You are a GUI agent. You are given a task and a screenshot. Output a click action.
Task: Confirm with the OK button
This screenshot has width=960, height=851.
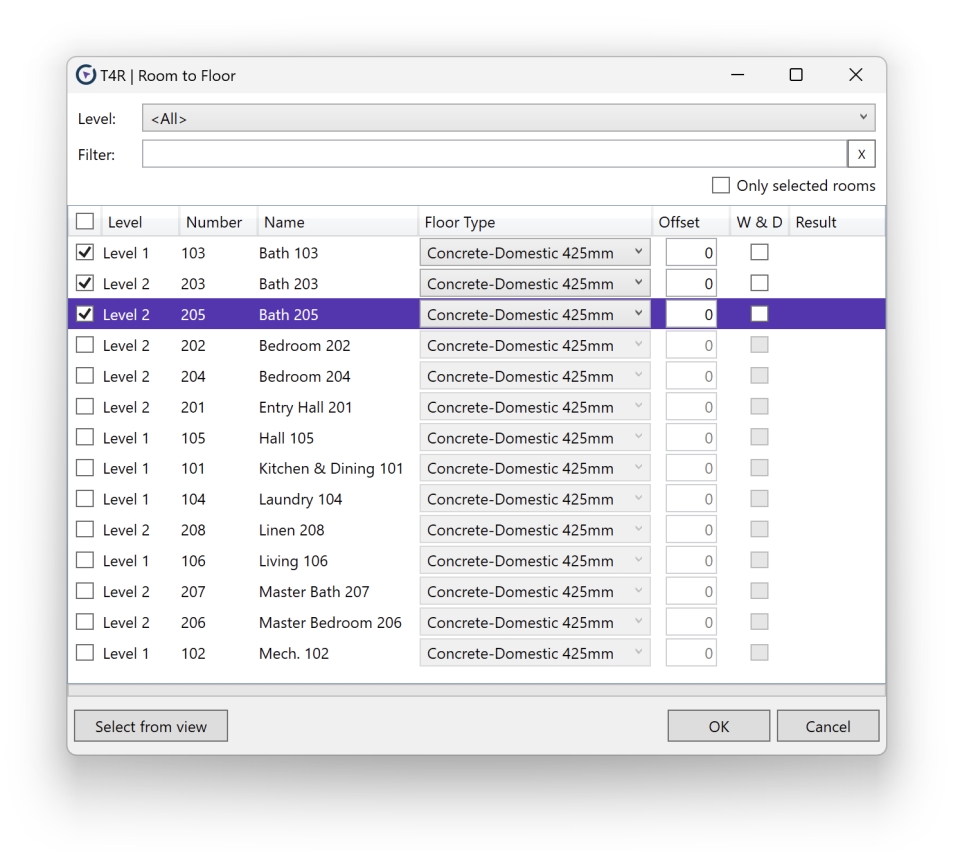click(718, 727)
